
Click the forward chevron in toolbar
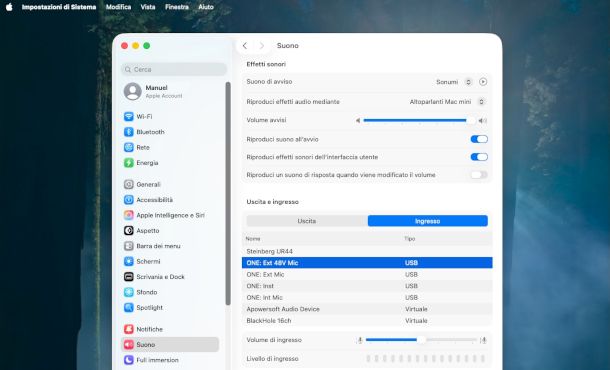(x=262, y=46)
